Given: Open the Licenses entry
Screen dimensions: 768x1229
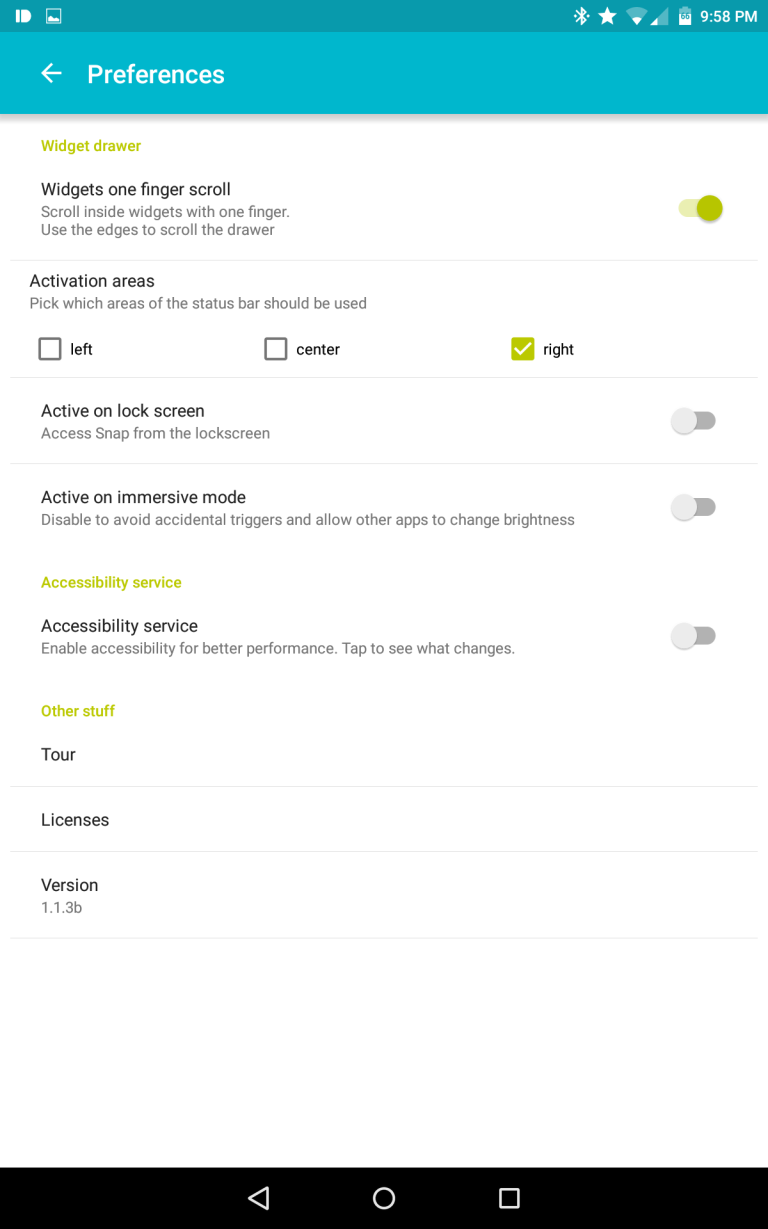Looking at the screenshot, I should pos(384,820).
